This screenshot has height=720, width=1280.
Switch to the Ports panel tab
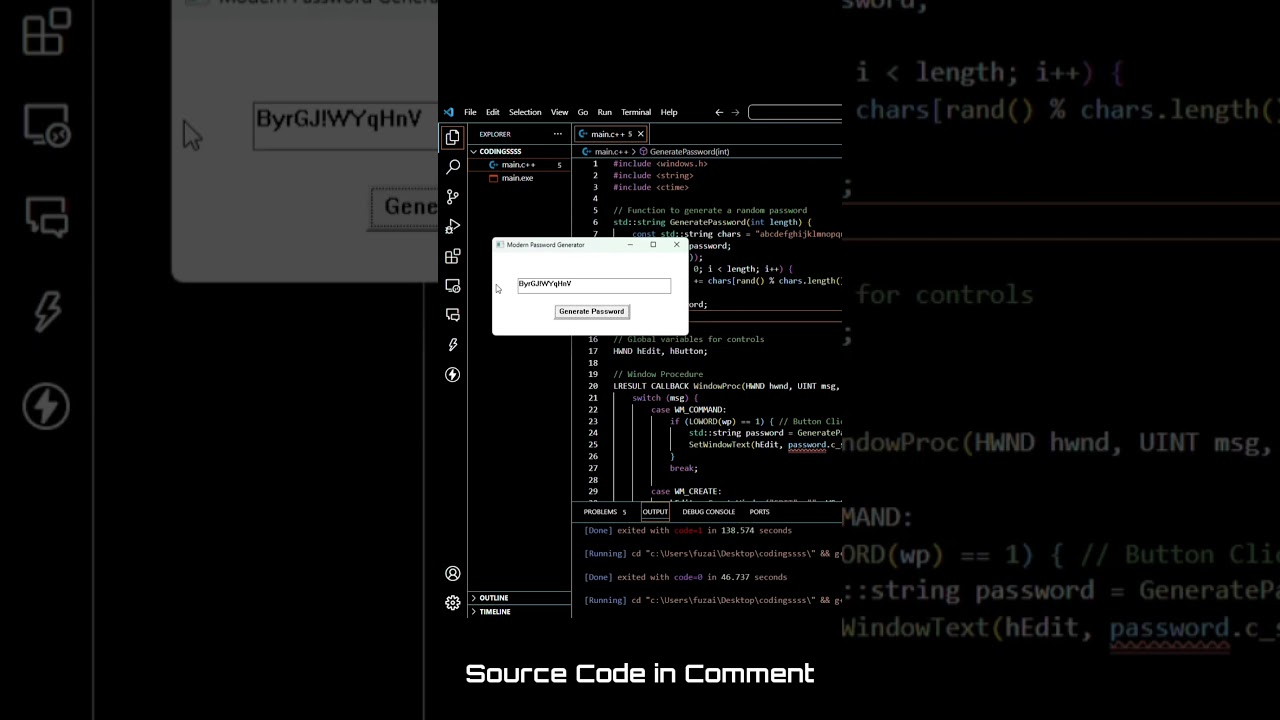tap(759, 511)
